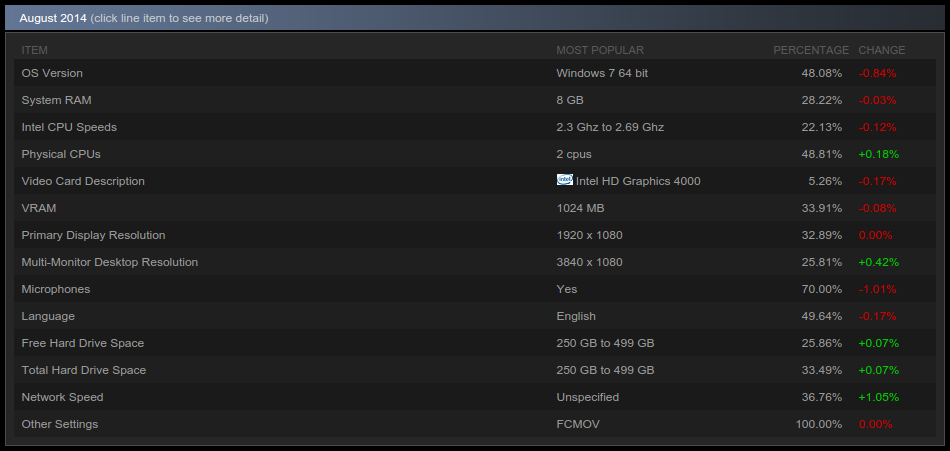Open the Microphones line item
This screenshot has width=950, height=451.
pyautogui.click(x=474, y=289)
